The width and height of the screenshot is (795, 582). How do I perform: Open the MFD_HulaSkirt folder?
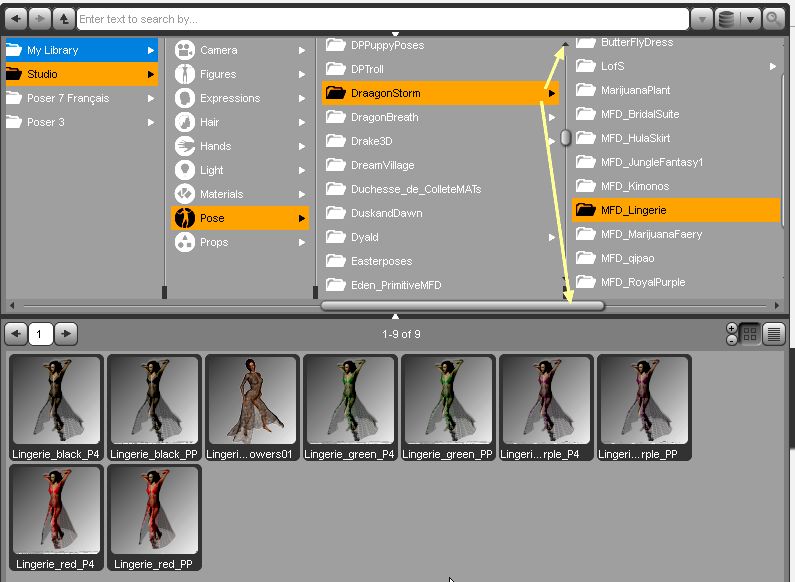click(676, 138)
